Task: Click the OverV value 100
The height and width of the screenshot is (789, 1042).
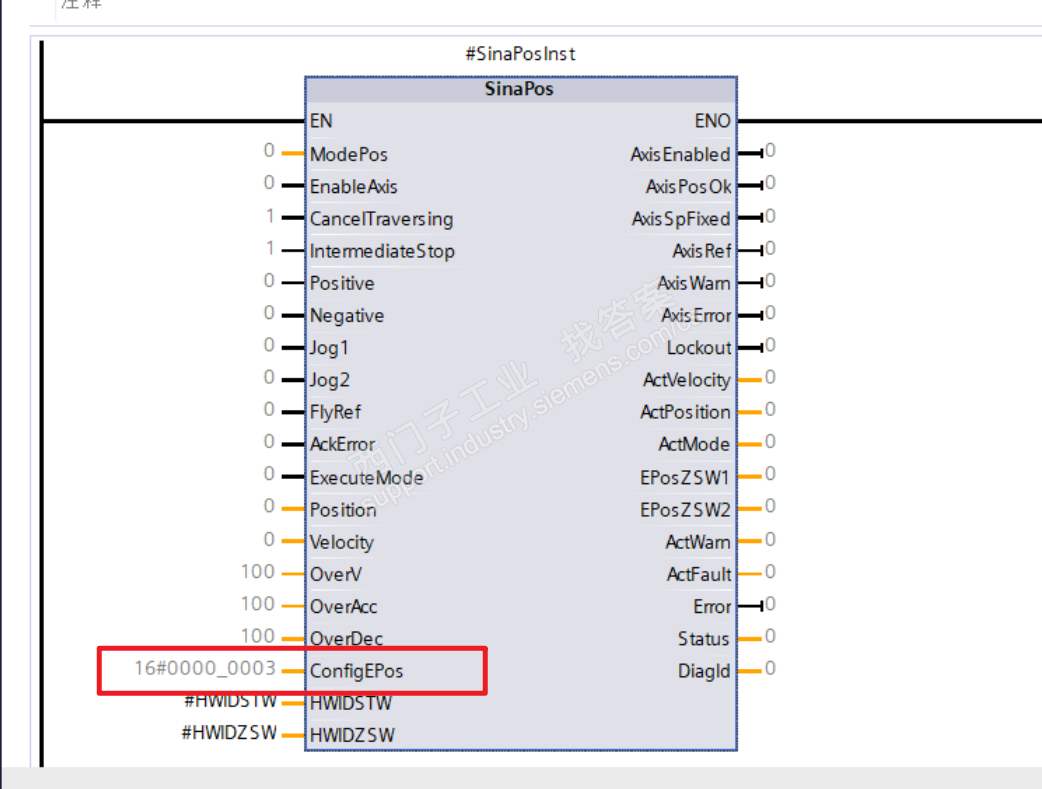Action: (258, 572)
